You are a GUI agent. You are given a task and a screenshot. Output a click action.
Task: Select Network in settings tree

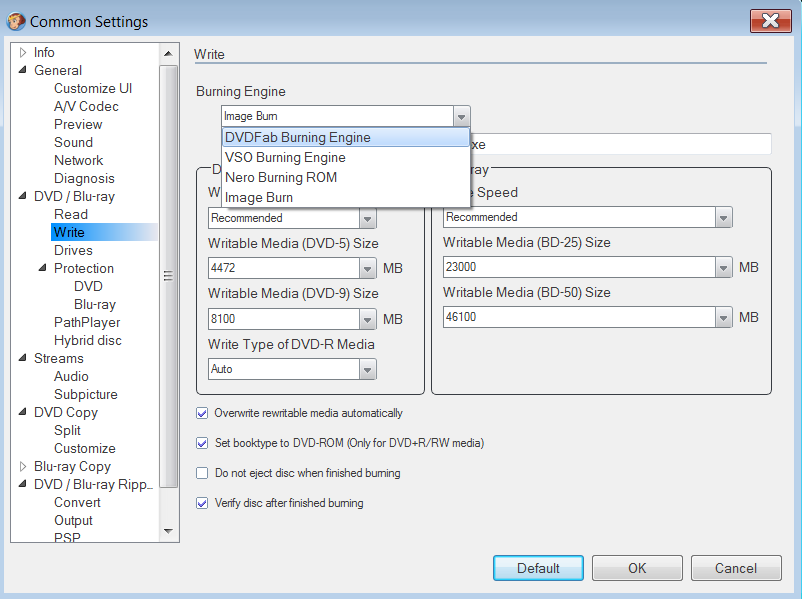point(79,161)
